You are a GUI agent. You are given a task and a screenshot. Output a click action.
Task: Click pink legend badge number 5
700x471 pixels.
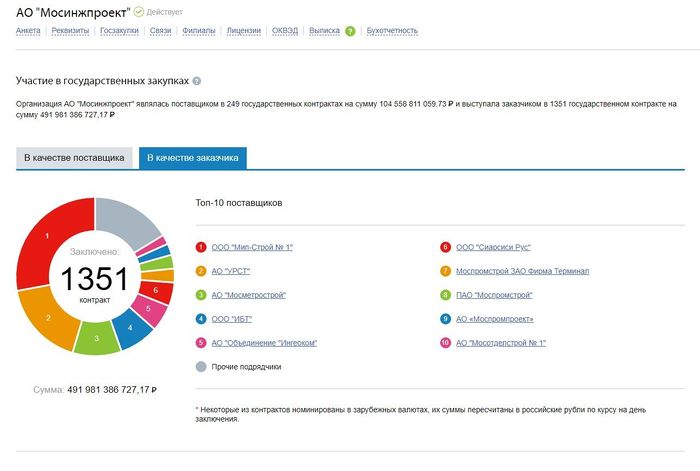[x=201, y=343]
